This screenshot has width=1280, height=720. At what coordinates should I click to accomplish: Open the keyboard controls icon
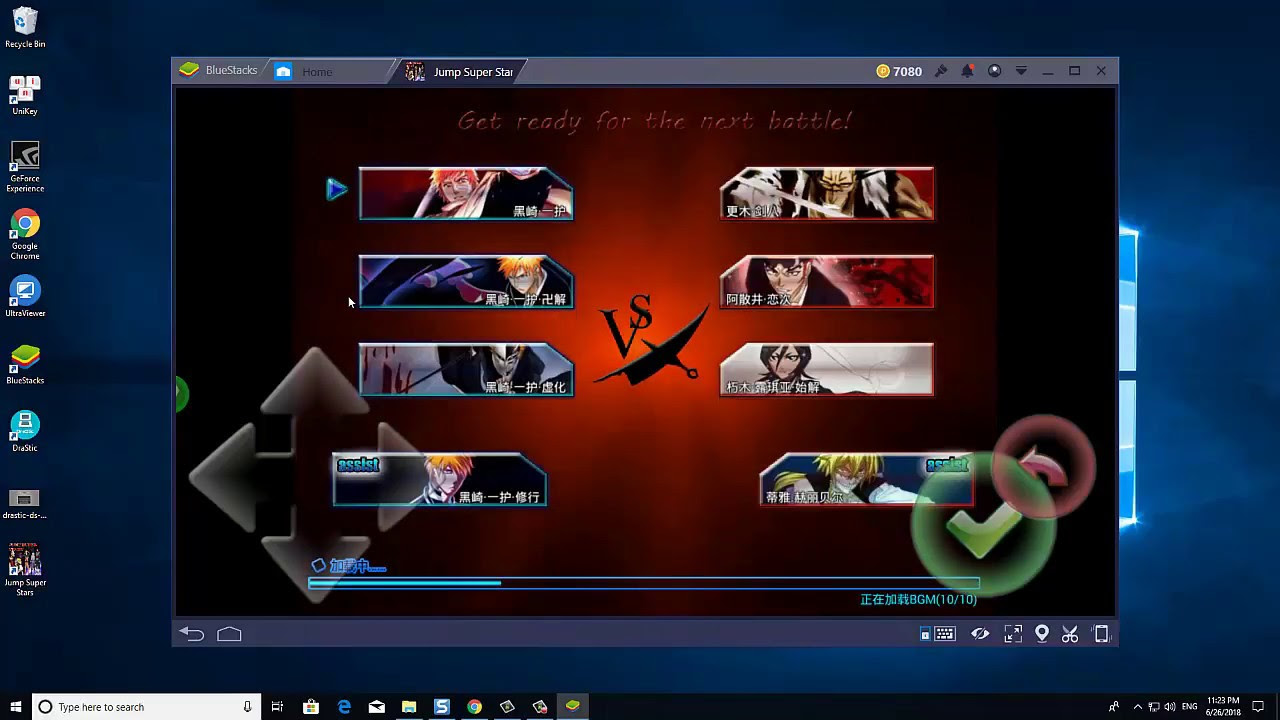point(945,634)
